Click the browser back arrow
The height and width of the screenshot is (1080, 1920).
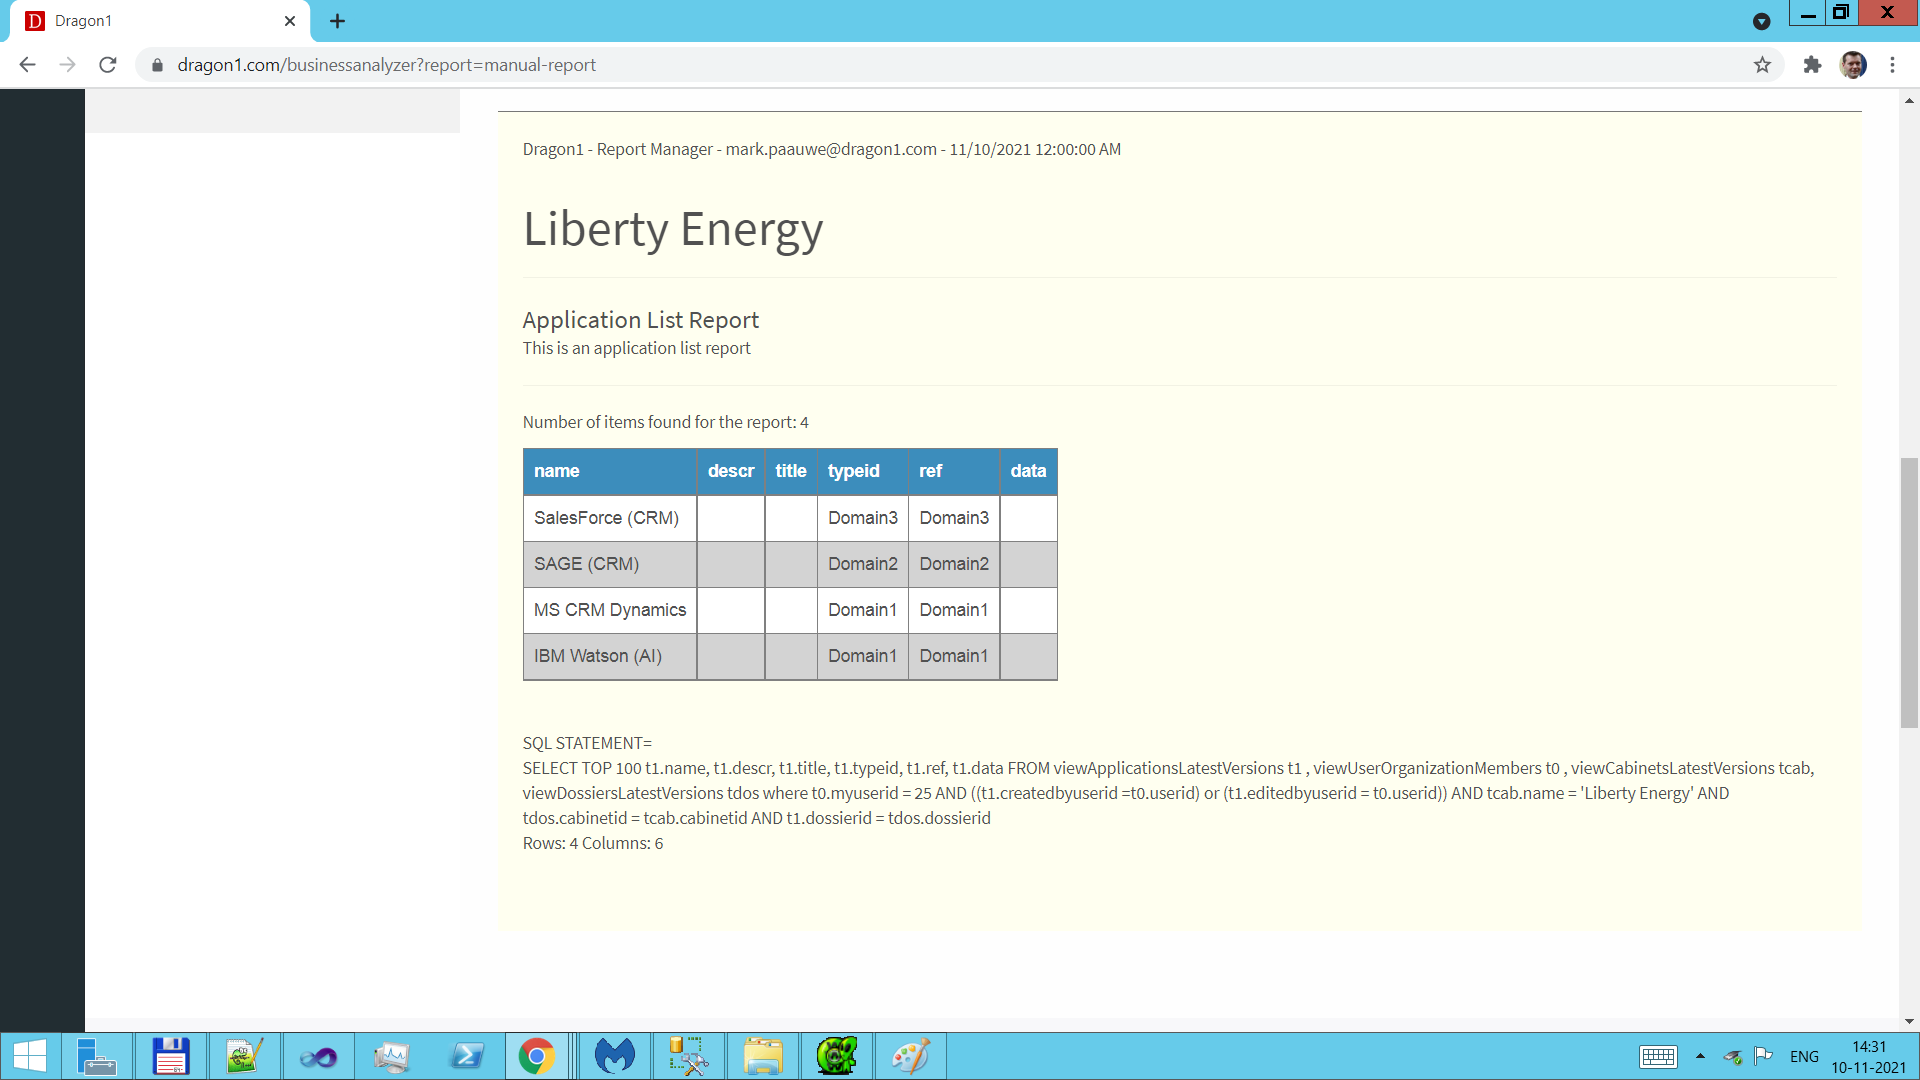click(x=27, y=65)
